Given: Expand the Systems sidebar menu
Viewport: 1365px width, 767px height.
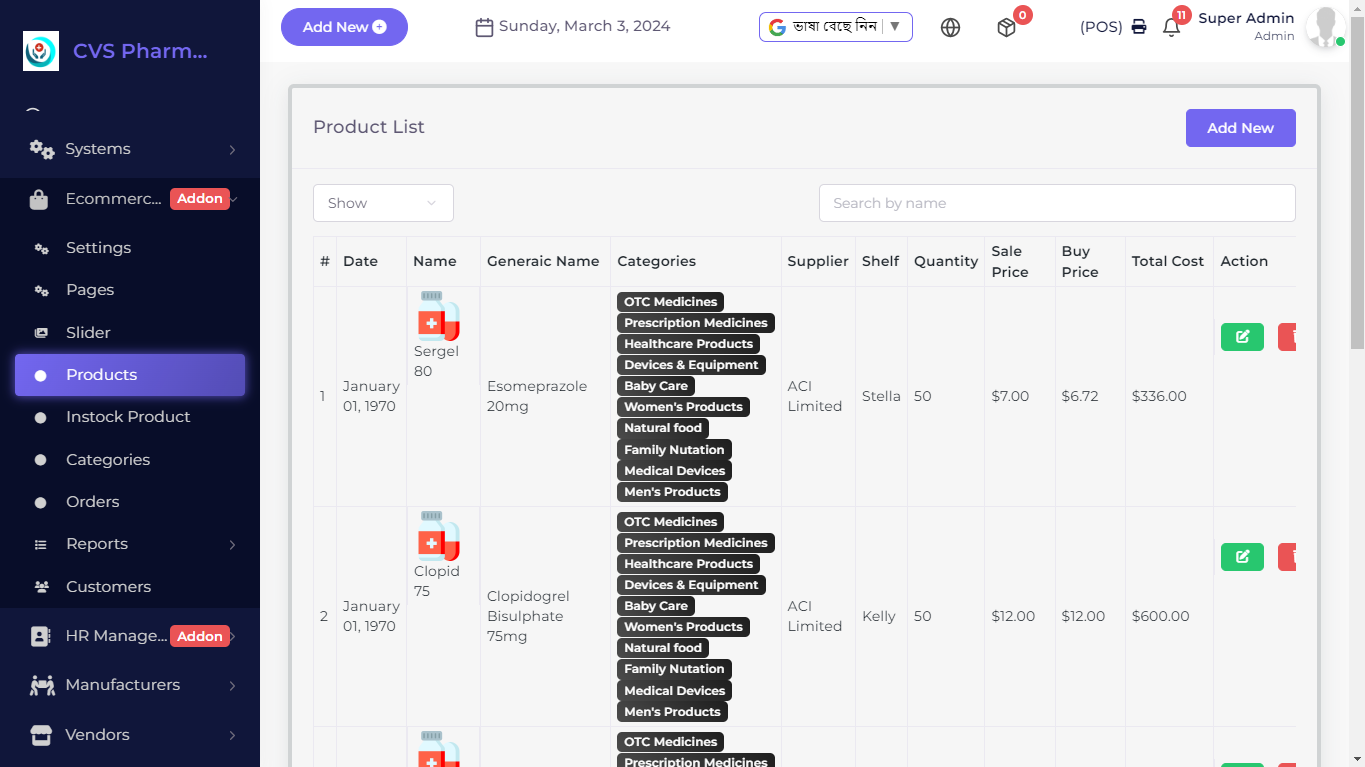Looking at the screenshot, I should [130, 149].
